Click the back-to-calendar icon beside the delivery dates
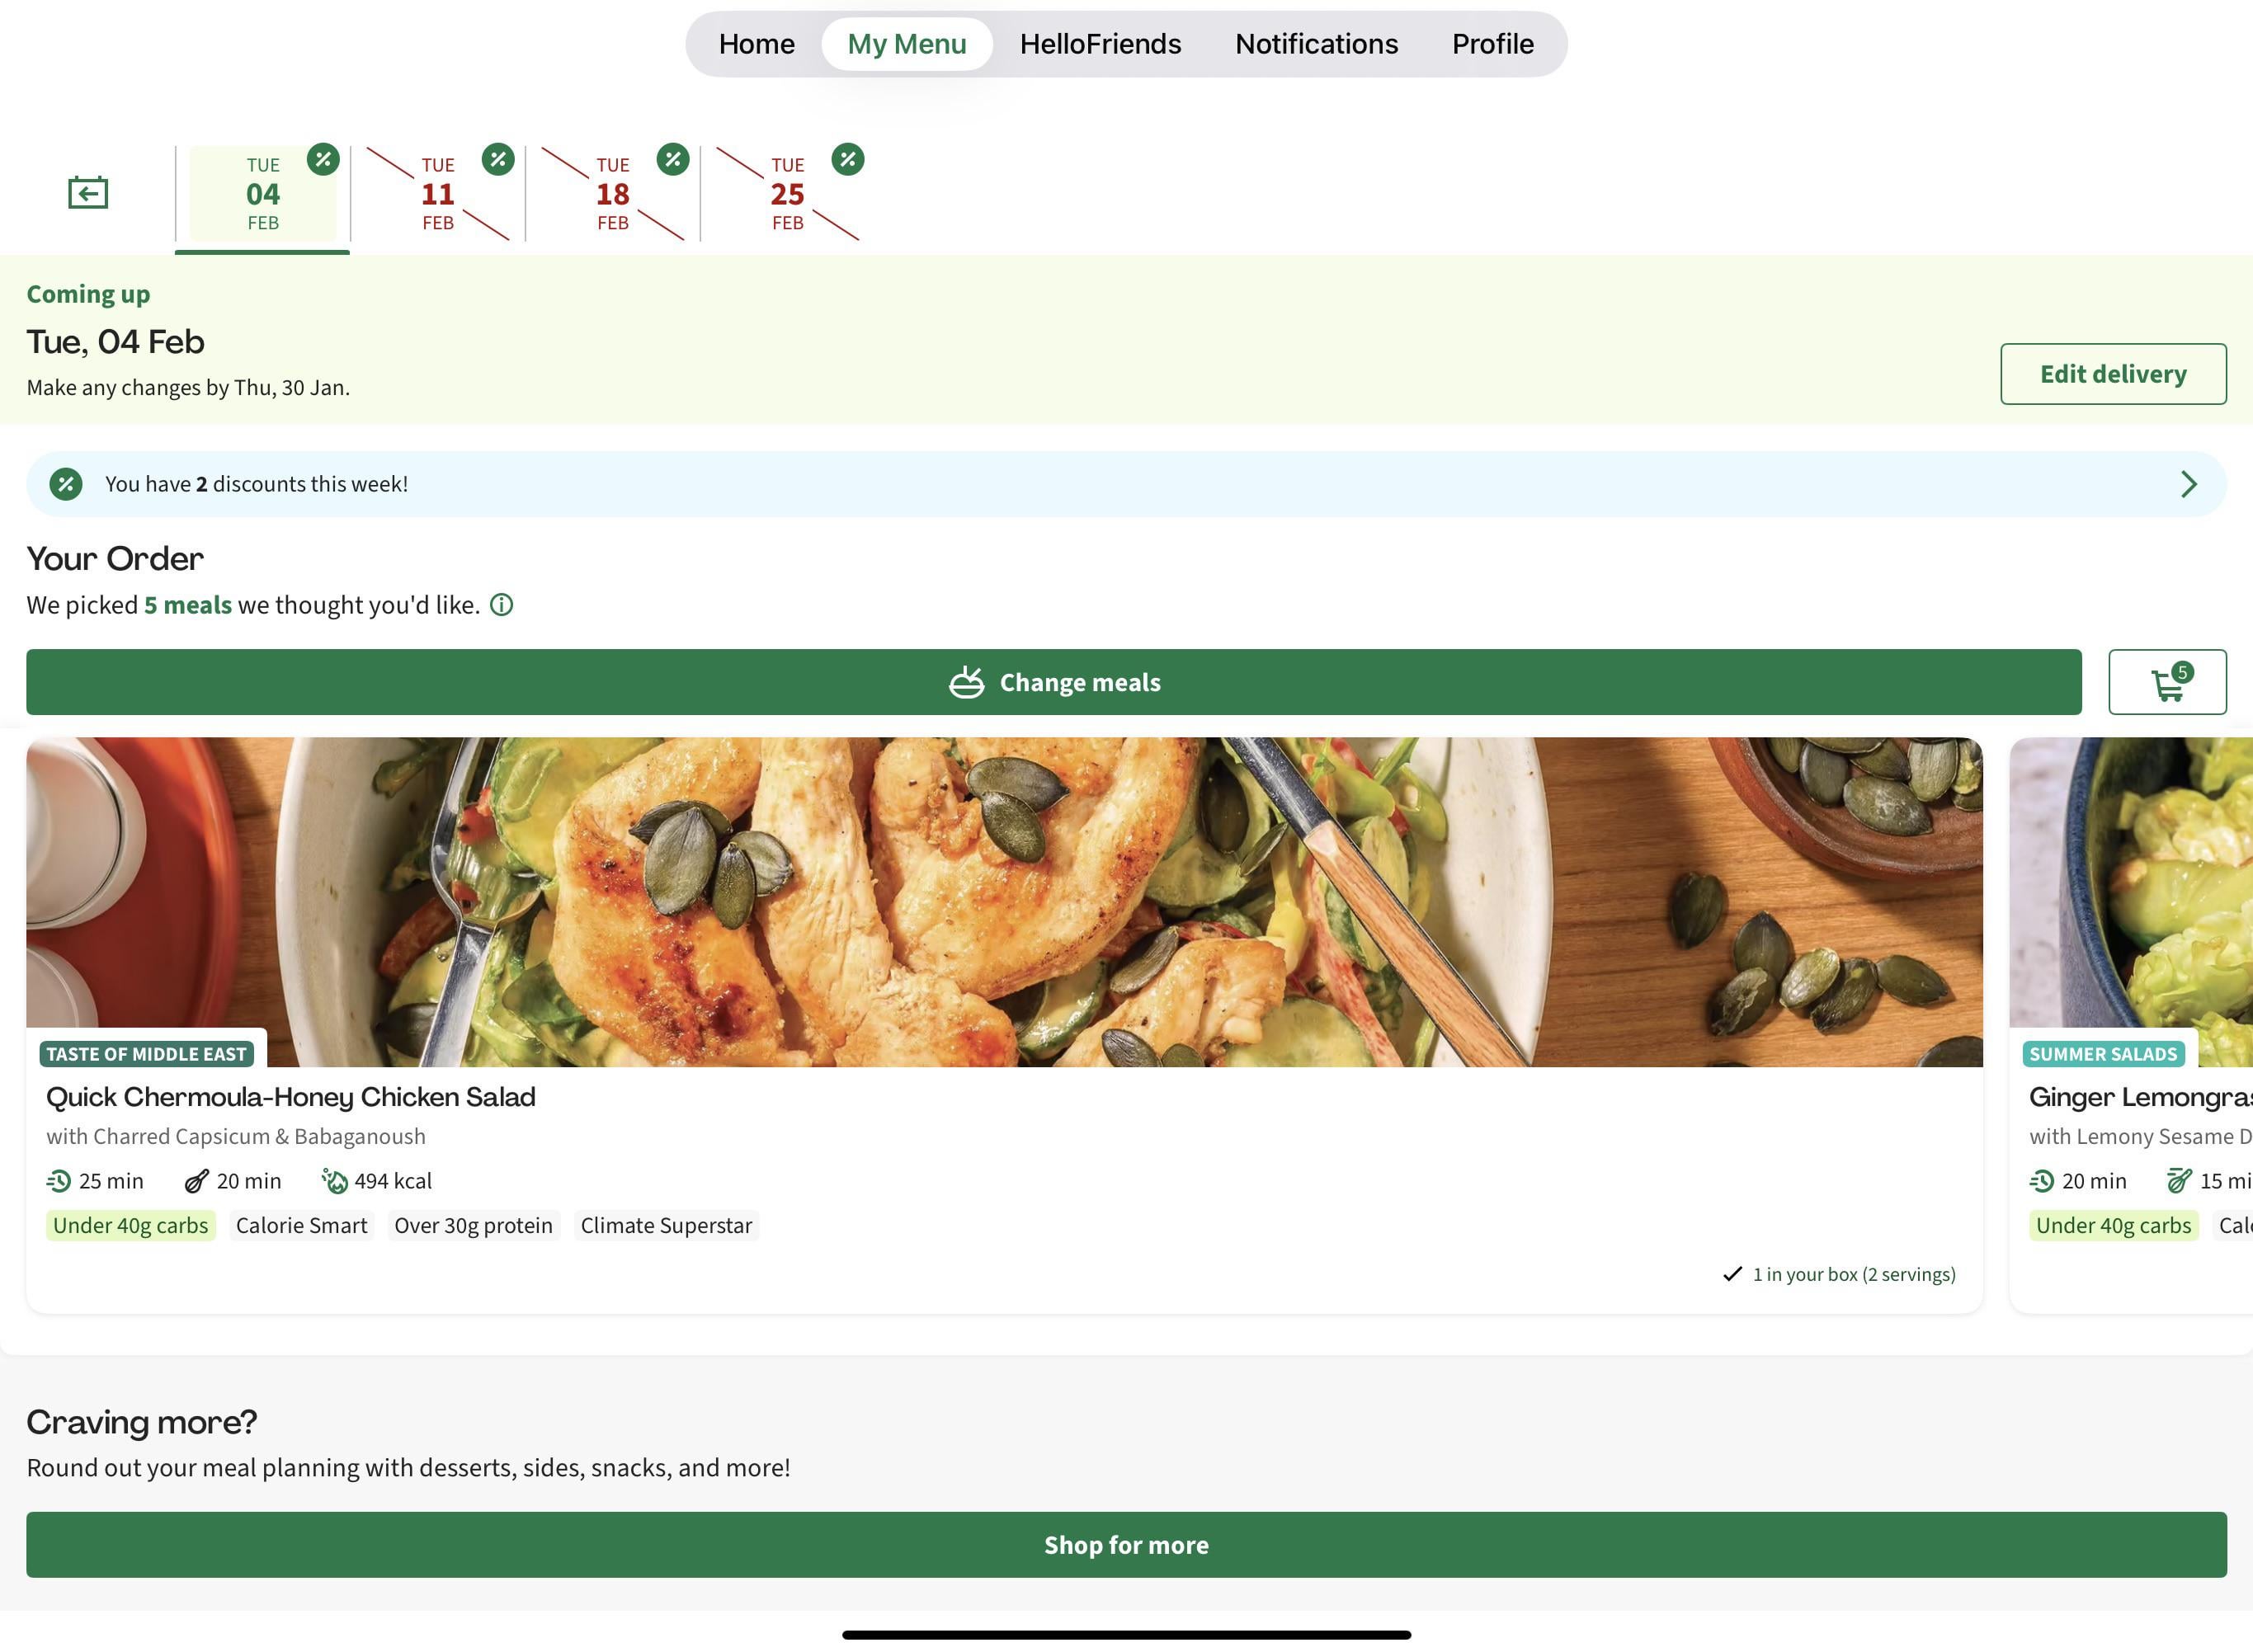2253x1652 pixels. 88,192
